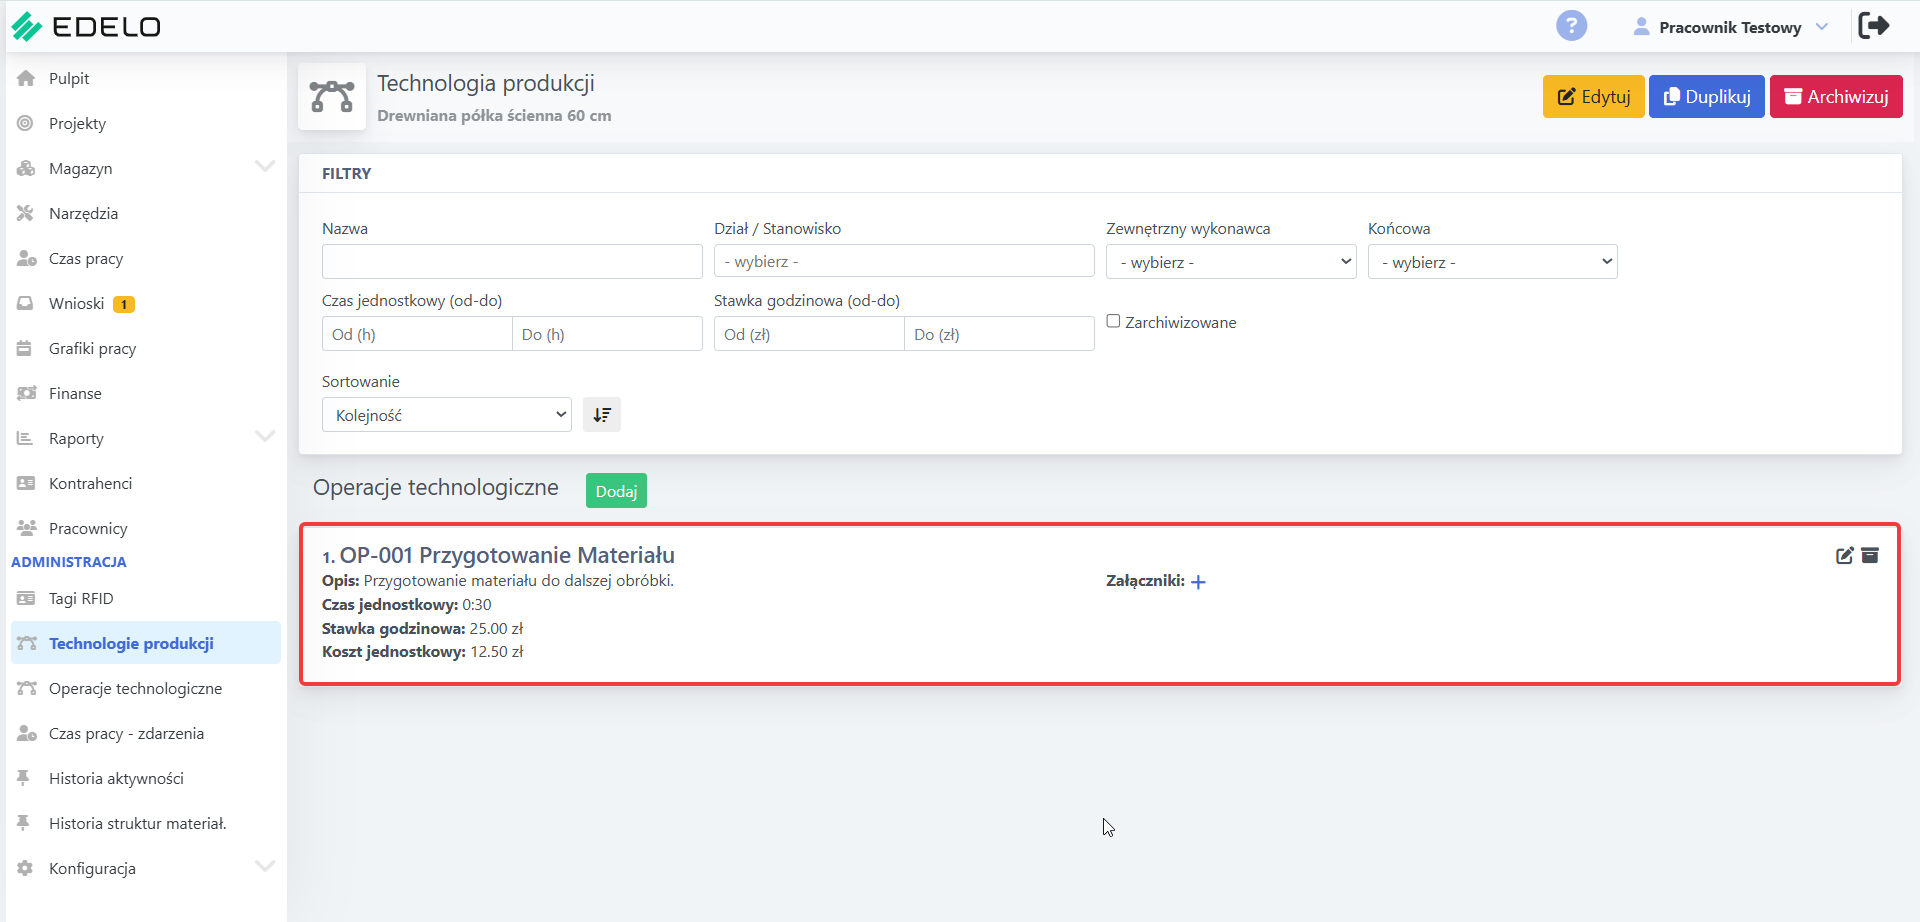Add attachment with the plus icon
This screenshot has width=1920, height=922.
pyautogui.click(x=1198, y=582)
